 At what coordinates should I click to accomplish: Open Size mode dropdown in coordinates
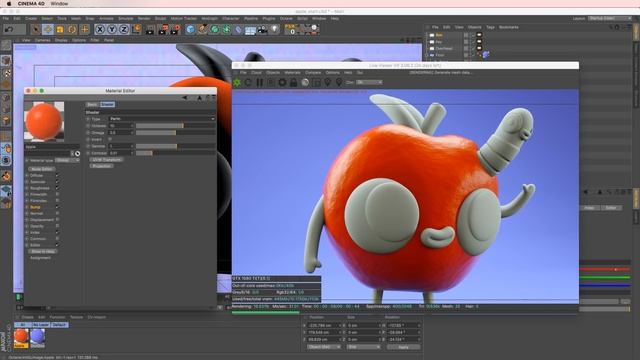[364, 347]
